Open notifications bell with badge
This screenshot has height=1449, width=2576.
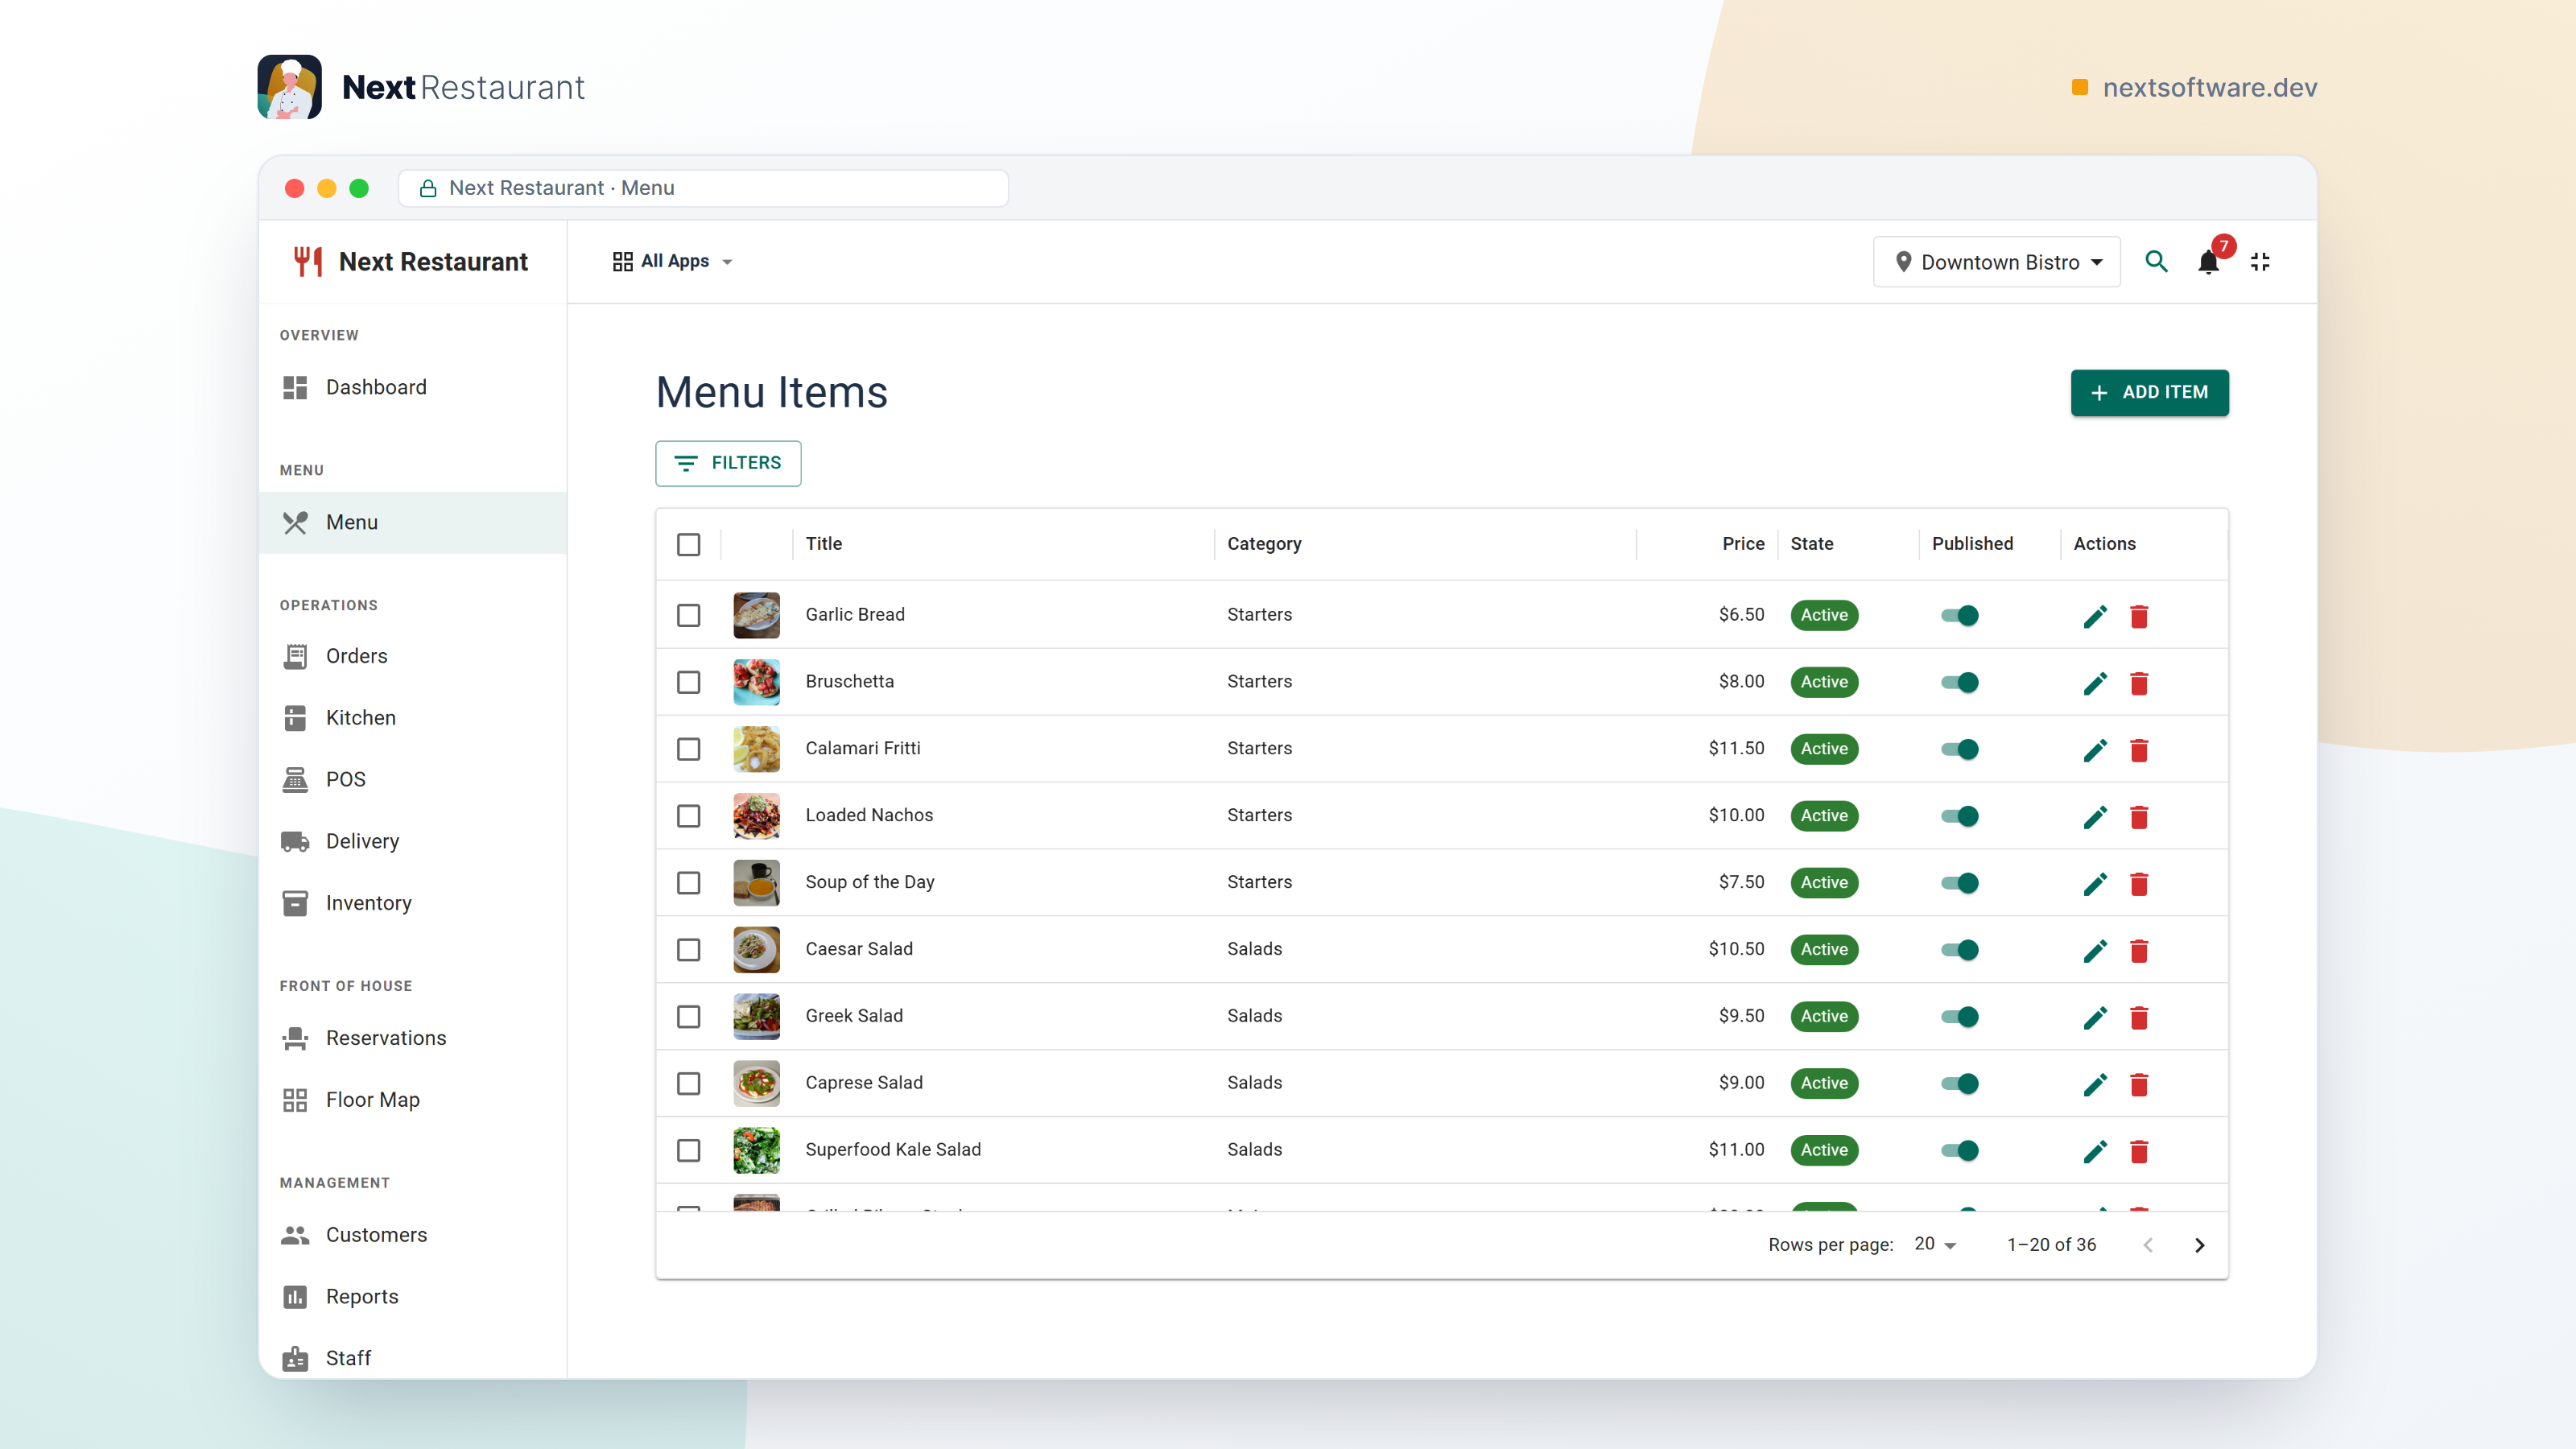tap(2209, 262)
